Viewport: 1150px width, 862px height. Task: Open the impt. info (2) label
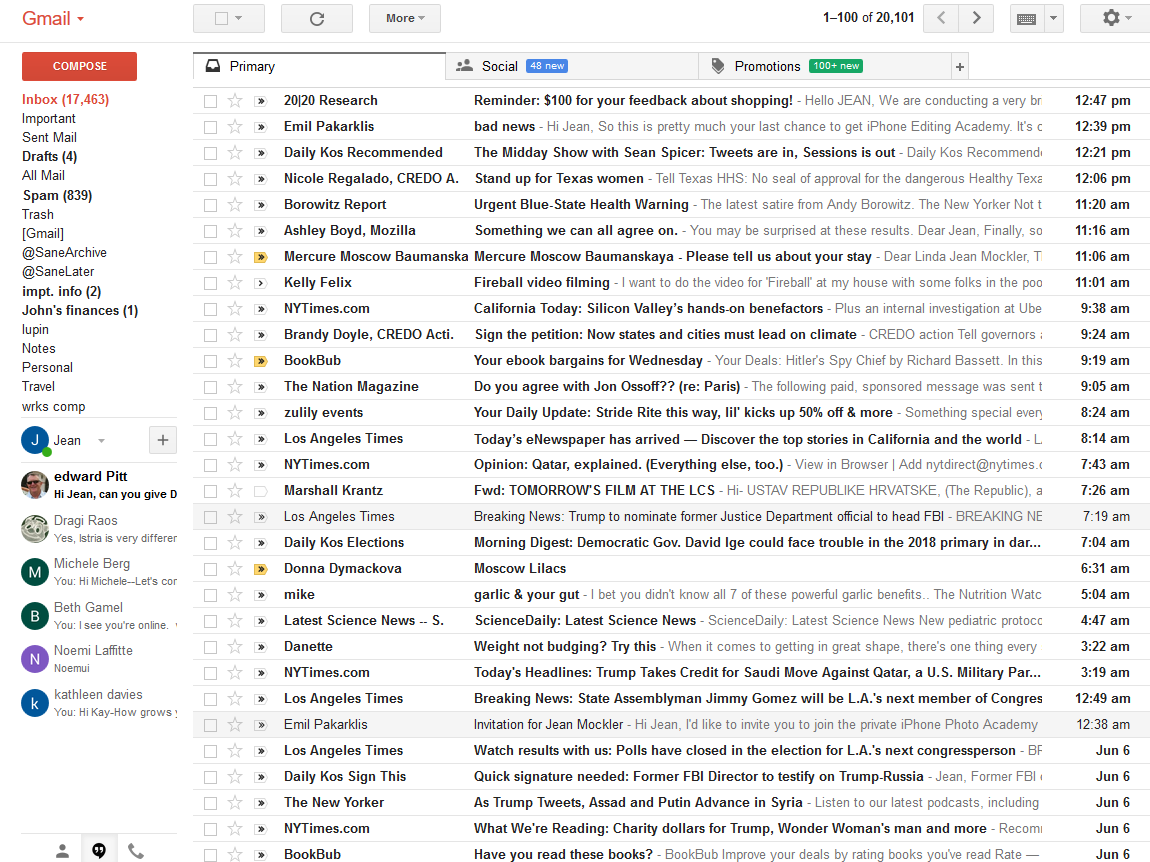(62, 291)
